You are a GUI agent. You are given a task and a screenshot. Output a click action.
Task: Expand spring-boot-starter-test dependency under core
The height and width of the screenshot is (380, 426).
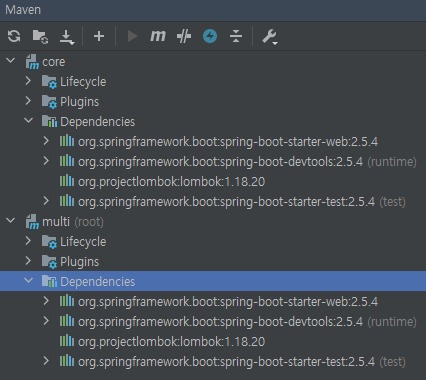[x=46, y=201]
